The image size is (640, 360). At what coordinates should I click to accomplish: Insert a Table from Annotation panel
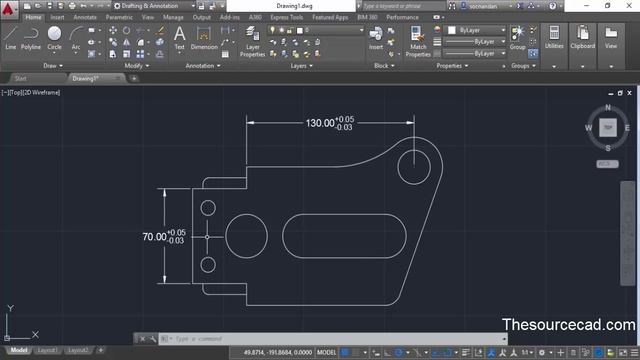[225, 54]
